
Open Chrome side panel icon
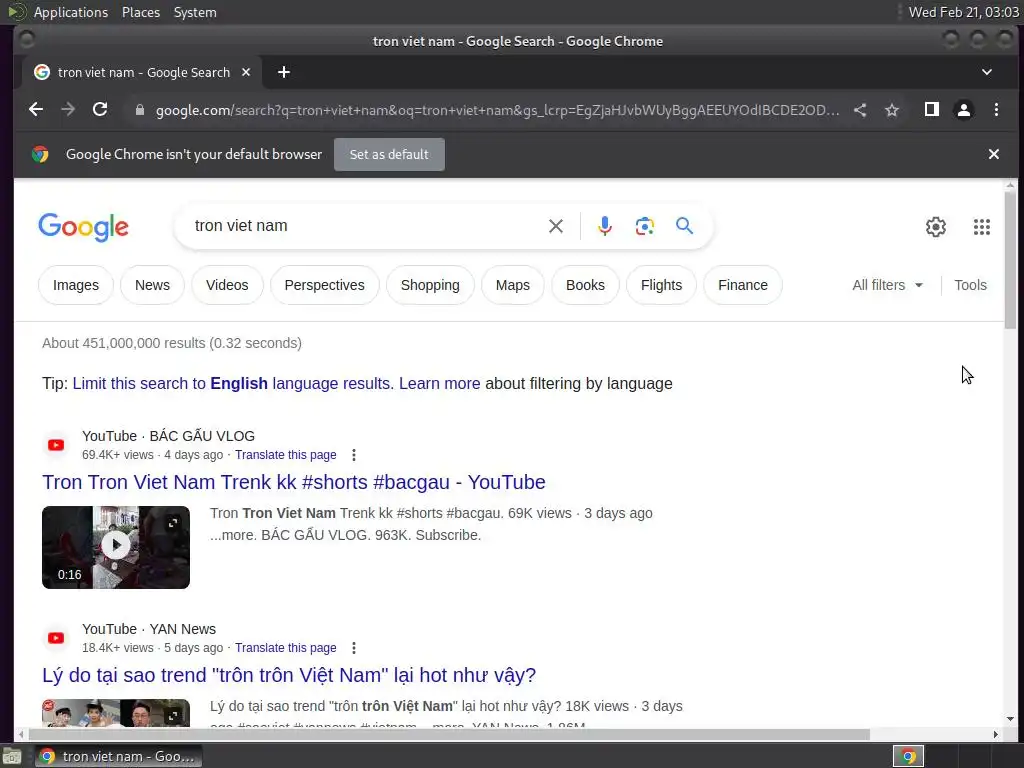(932, 109)
